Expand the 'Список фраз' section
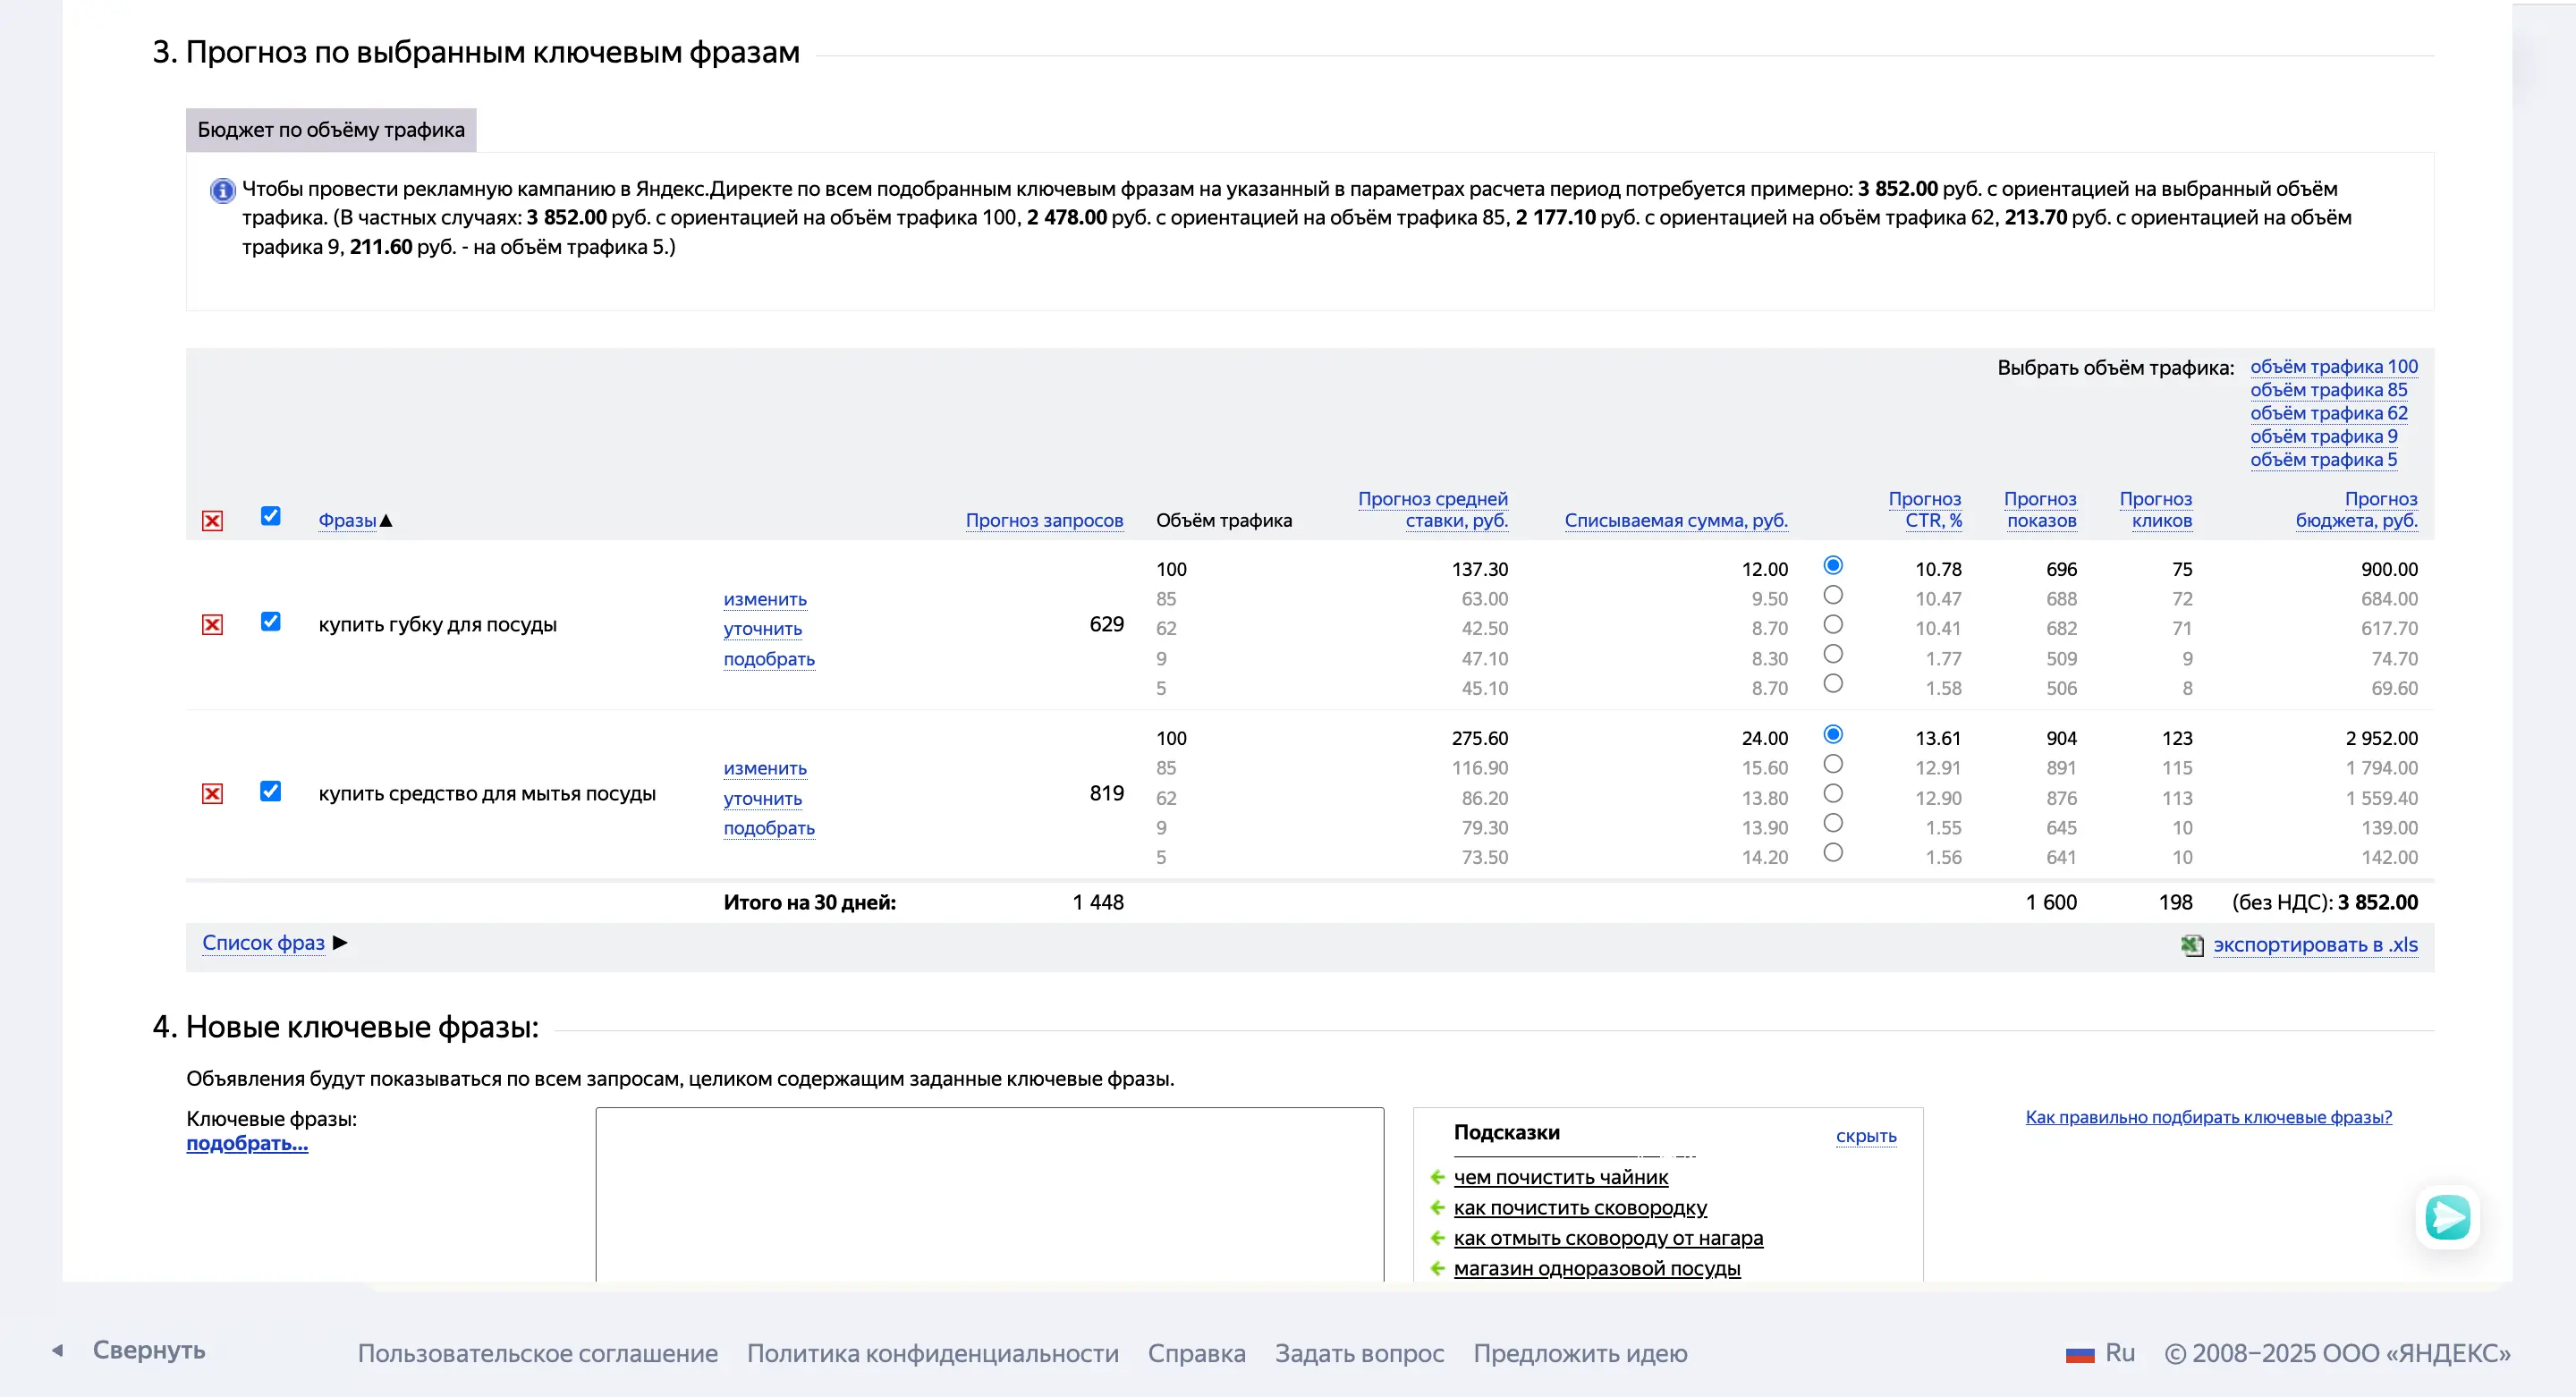Screen dimensions: 2576x1397 (264, 943)
